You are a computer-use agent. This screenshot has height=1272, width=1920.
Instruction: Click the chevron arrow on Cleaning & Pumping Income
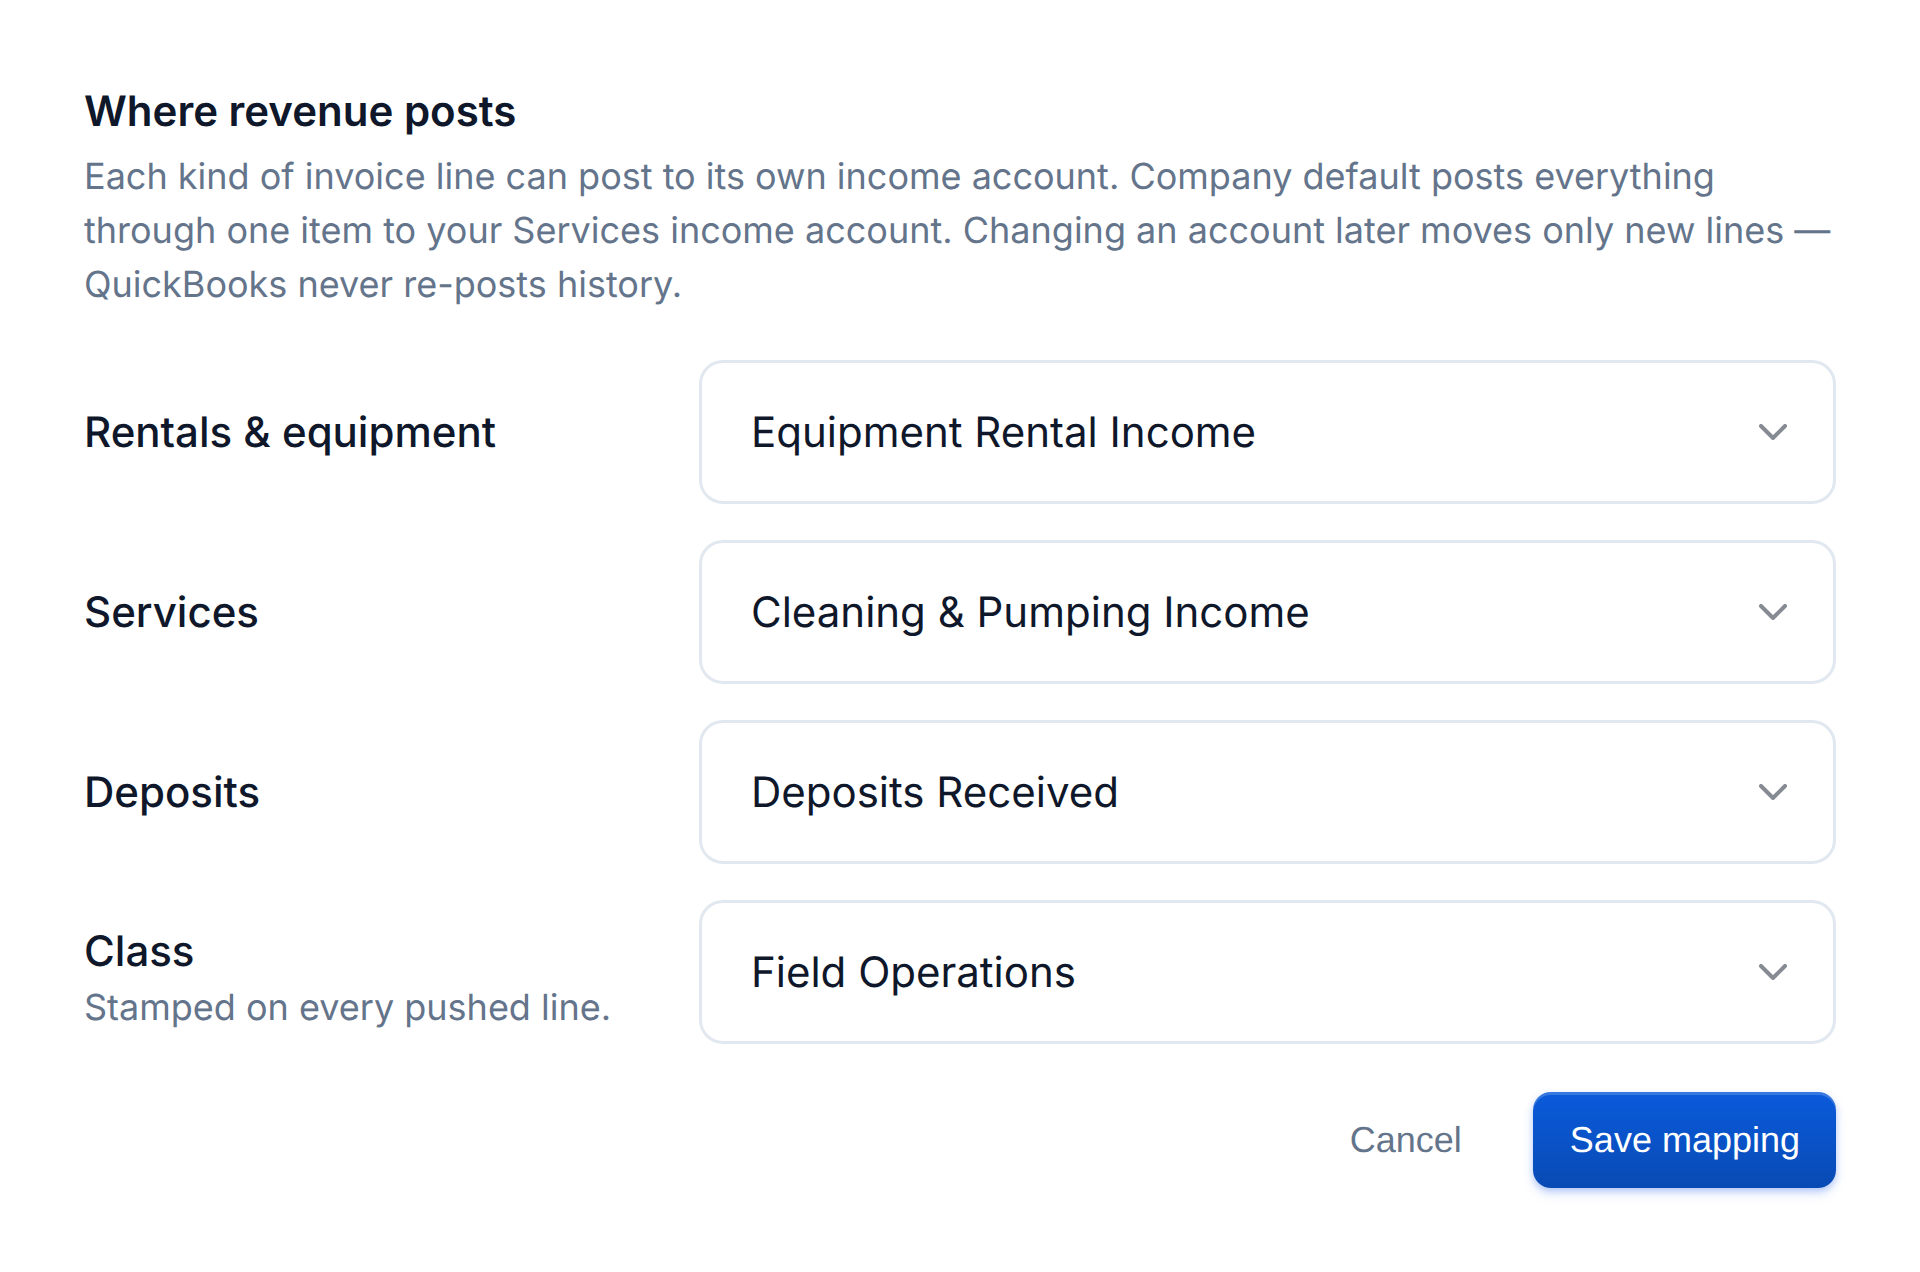tap(1772, 612)
